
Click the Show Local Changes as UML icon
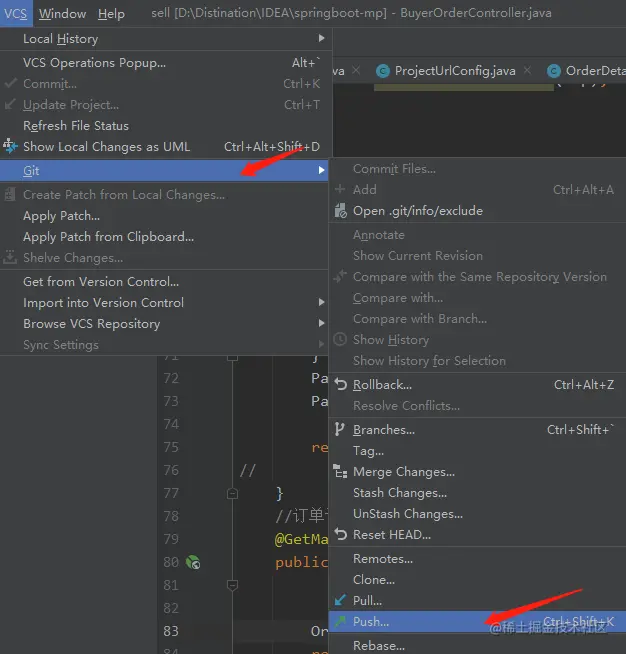coord(10,146)
